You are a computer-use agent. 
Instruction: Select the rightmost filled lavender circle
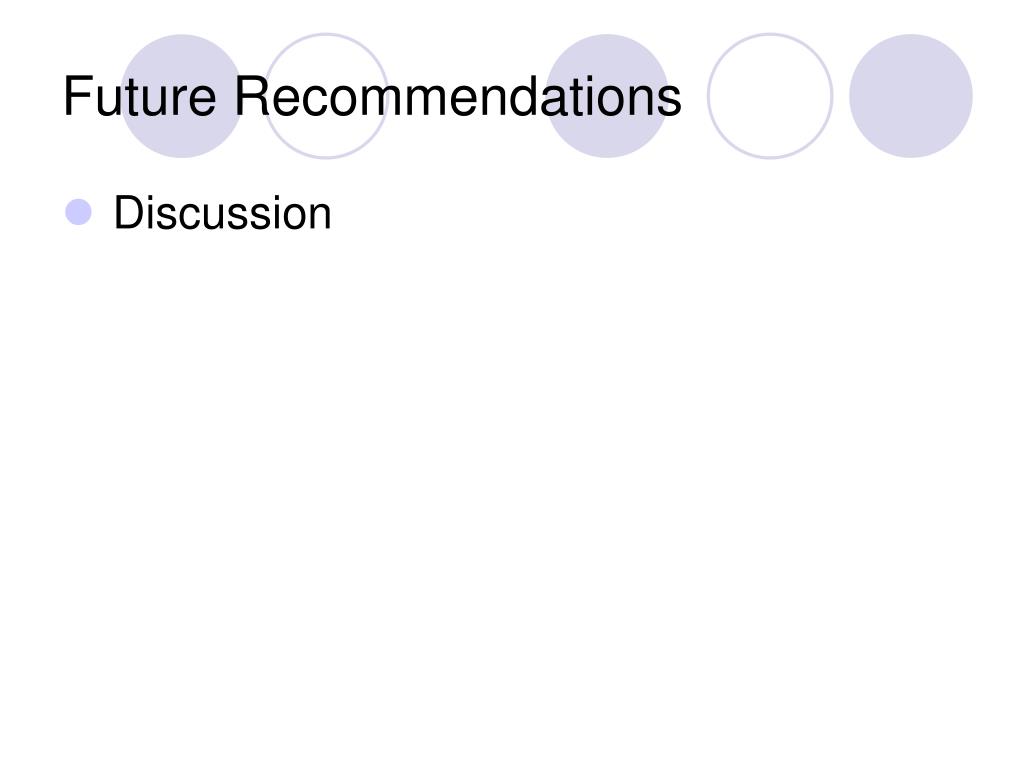(911, 96)
